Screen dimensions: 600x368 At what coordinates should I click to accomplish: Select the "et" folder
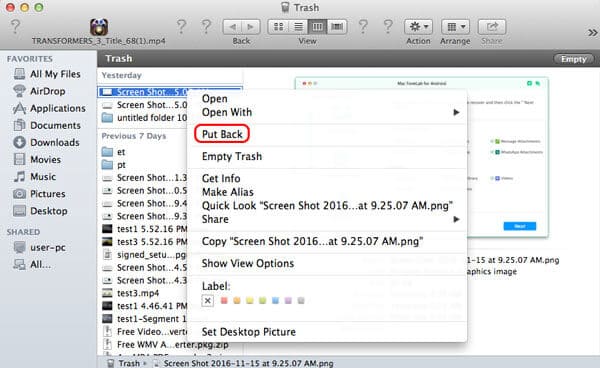click(x=114, y=152)
